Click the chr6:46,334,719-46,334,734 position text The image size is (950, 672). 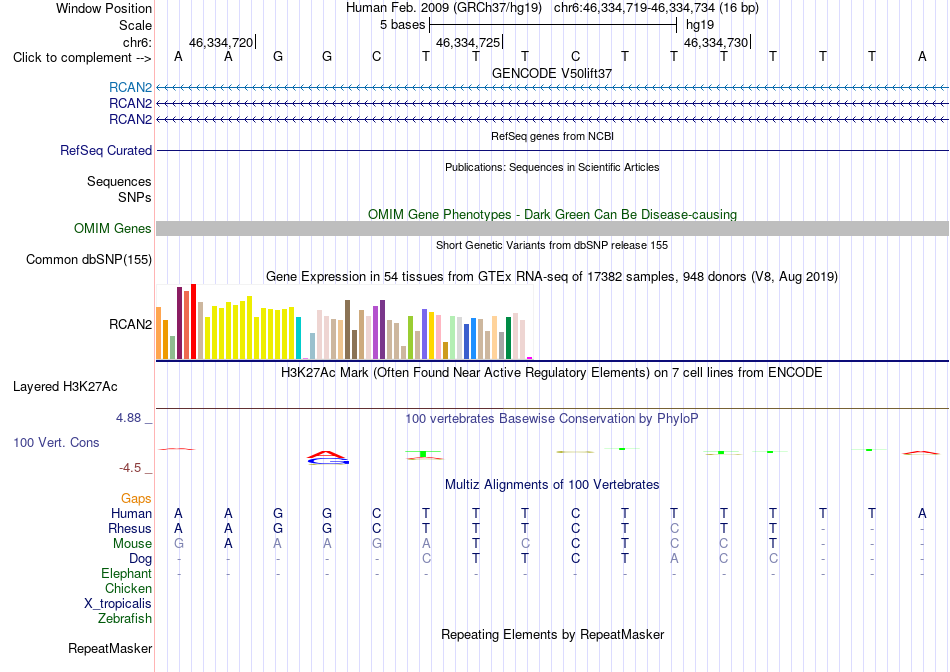click(x=656, y=8)
